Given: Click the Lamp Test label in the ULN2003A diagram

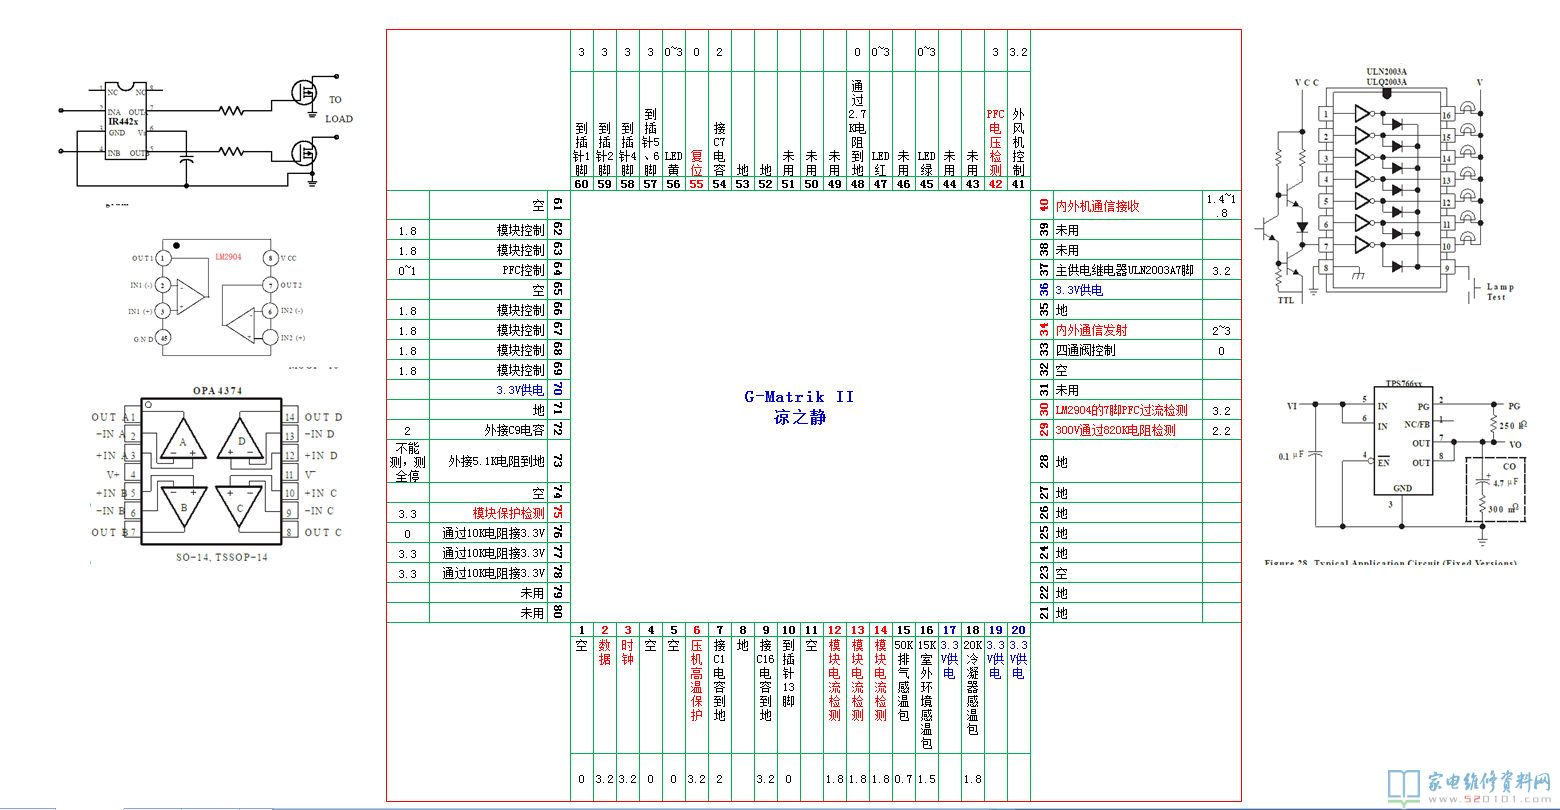Looking at the screenshot, I should [x=1500, y=291].
